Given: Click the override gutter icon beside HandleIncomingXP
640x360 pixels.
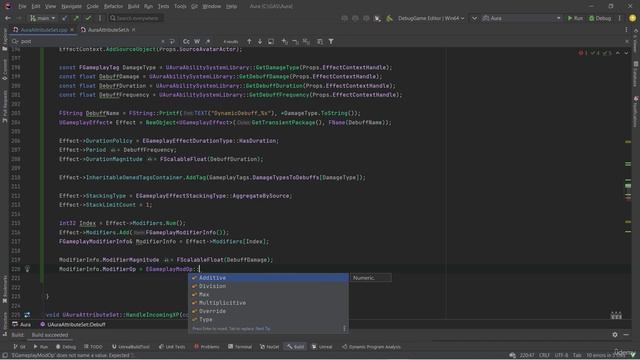Looking at the screenshot, I should coord(27,315).
